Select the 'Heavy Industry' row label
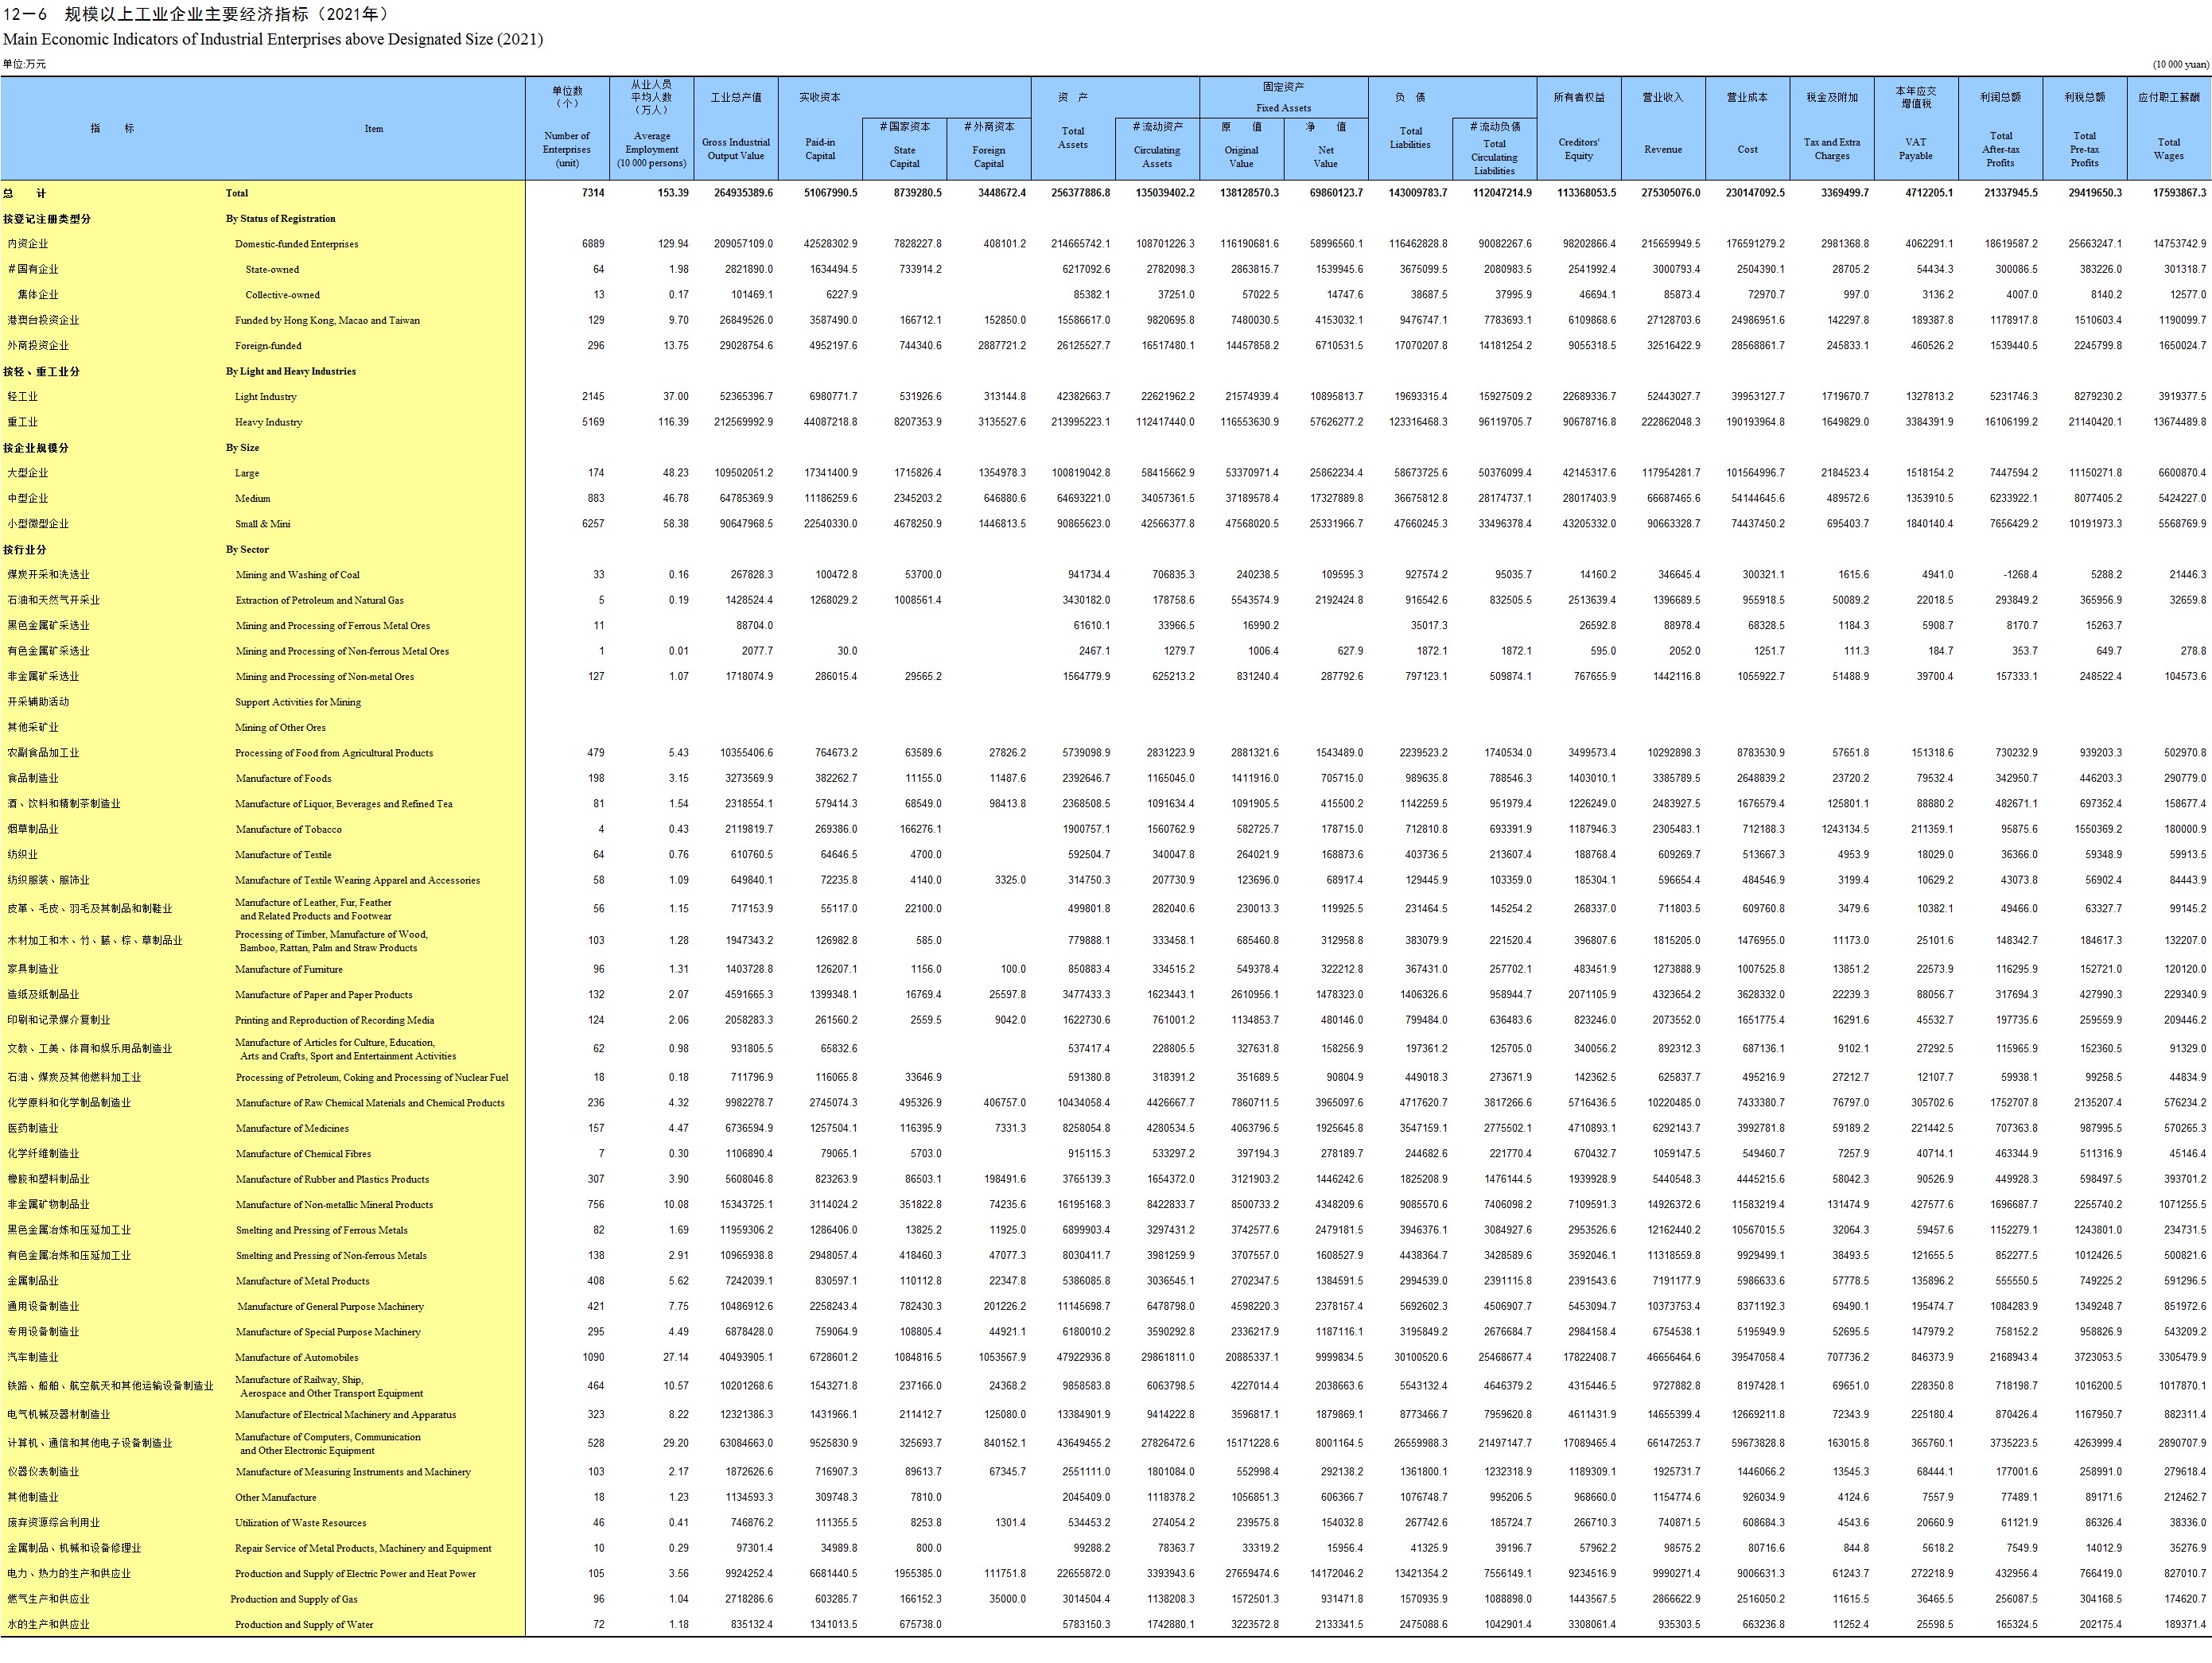This screenshot has height=1663, width=2212. click(x=268, y=422)
